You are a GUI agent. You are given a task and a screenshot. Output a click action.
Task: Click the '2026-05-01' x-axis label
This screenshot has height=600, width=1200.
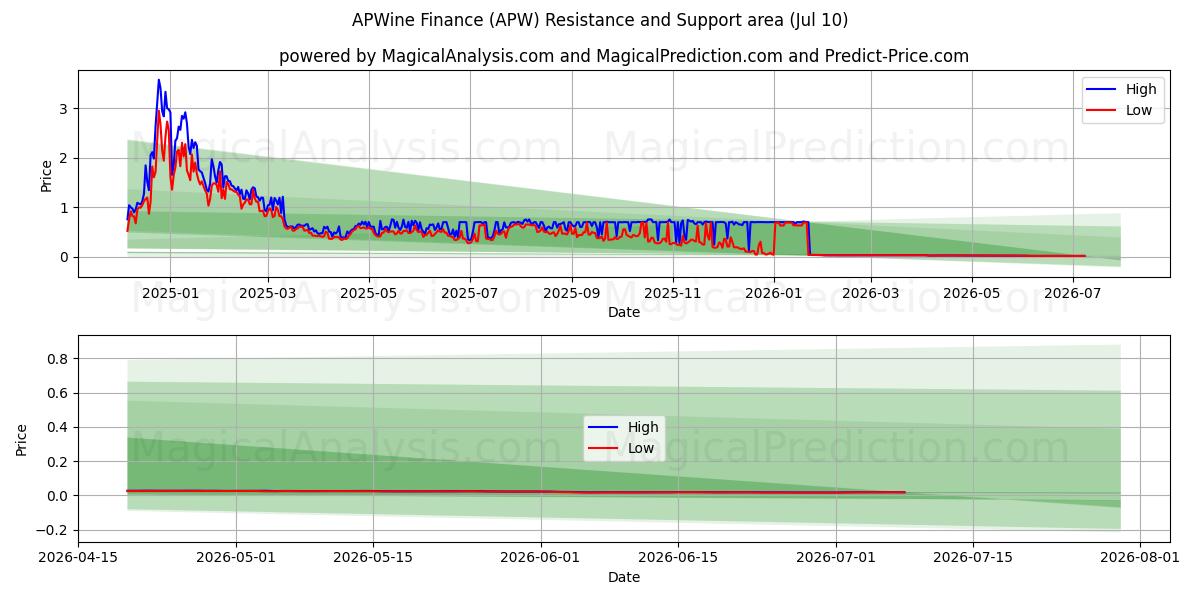click(236, 558)
